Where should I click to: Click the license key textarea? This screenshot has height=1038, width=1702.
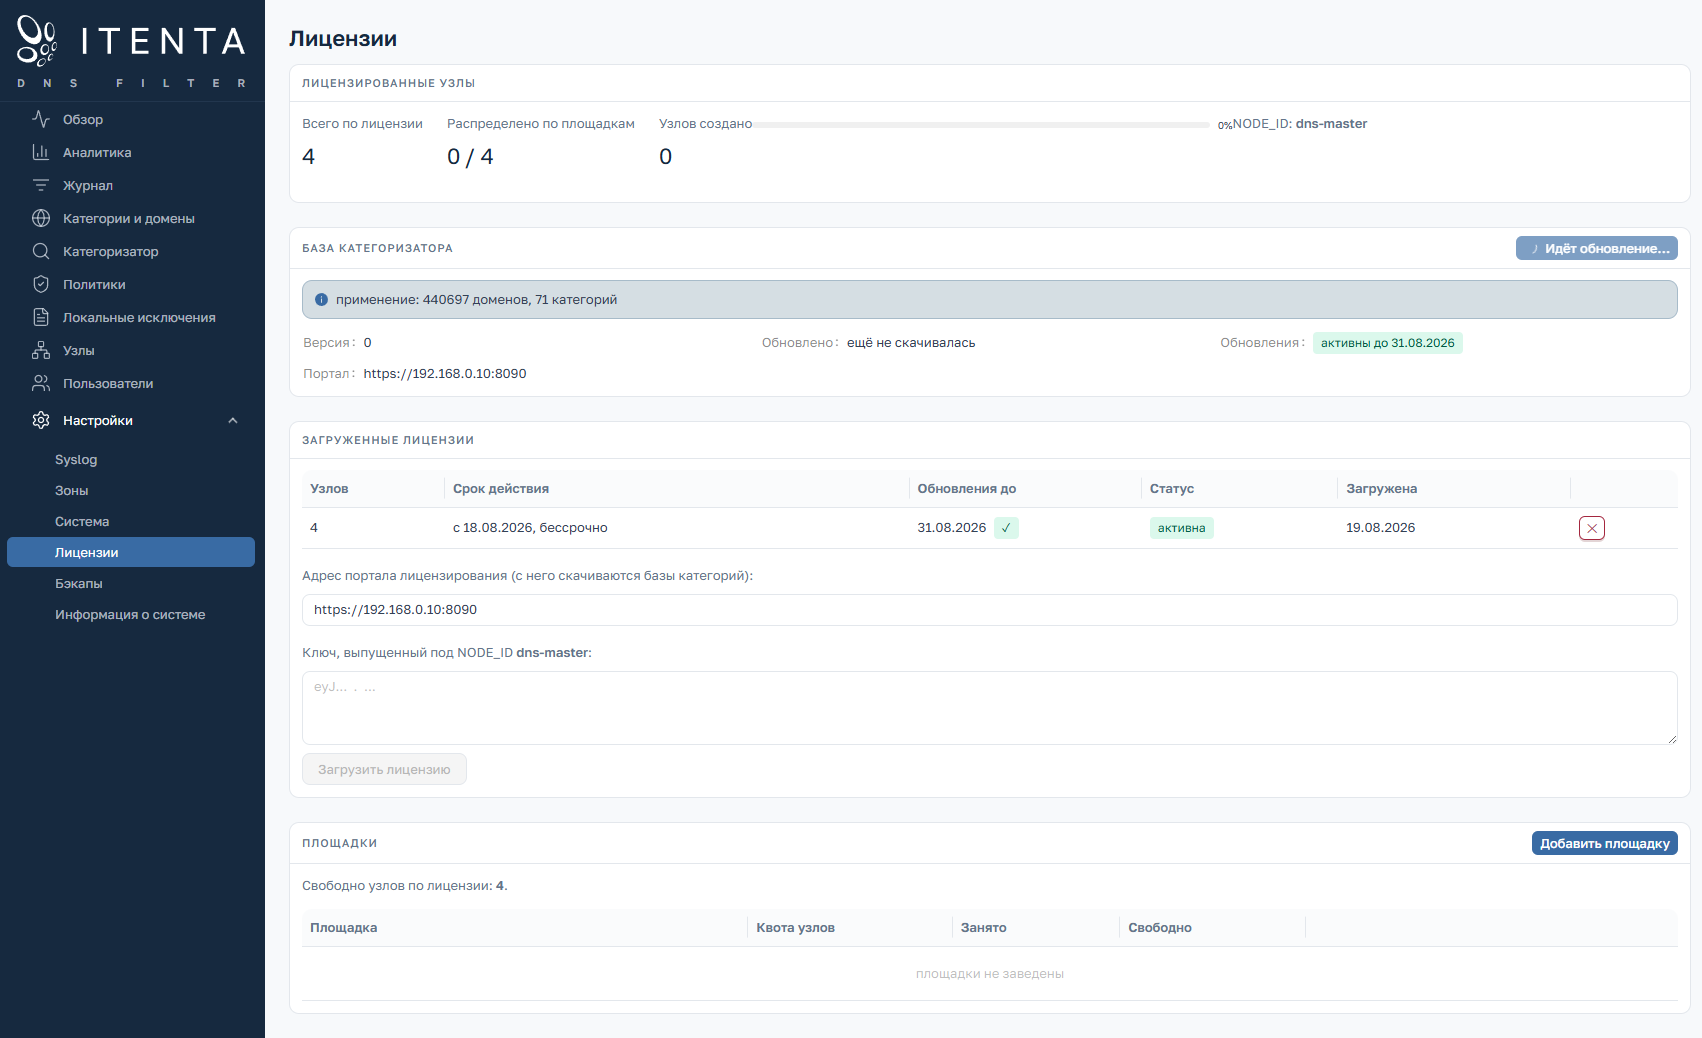coord(990,708)
